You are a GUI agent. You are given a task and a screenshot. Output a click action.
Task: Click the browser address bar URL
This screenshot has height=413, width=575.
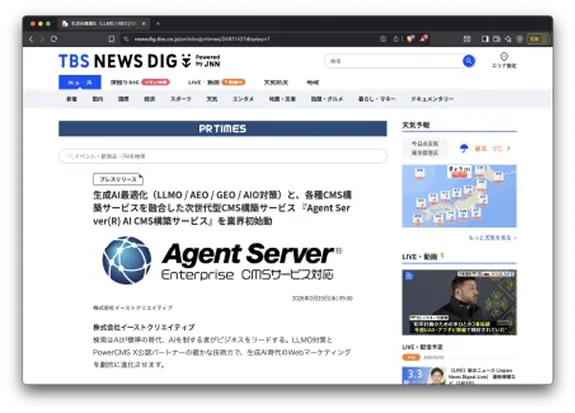click(x=202, y=39)
